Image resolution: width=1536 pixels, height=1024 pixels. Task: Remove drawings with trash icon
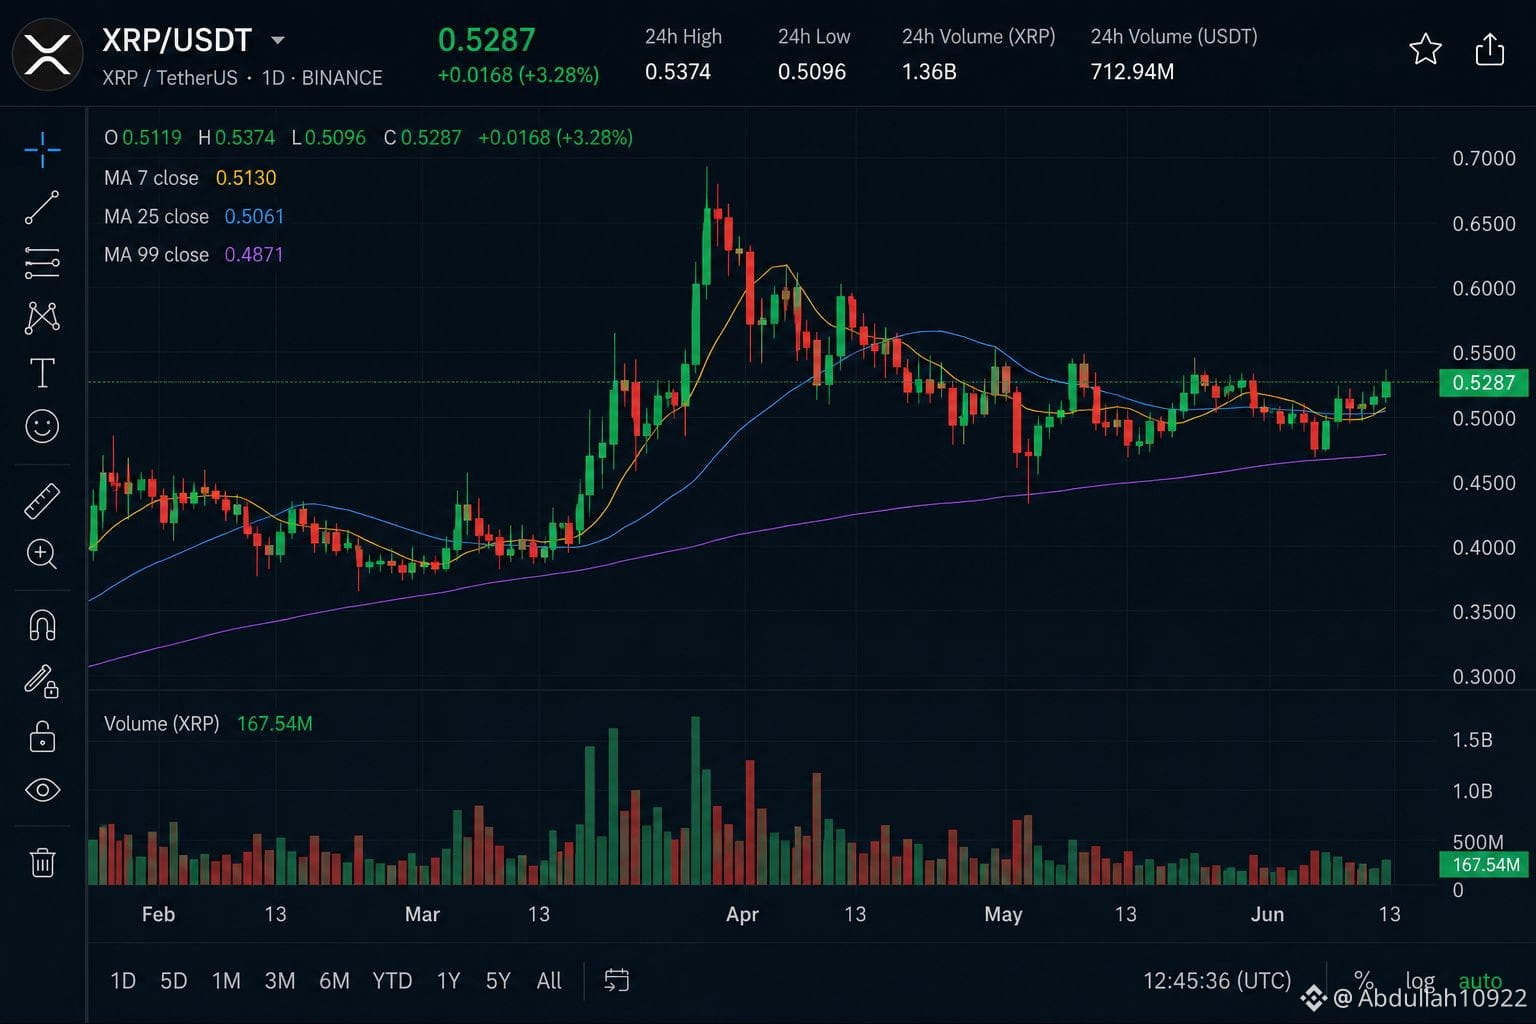[42, 862]
